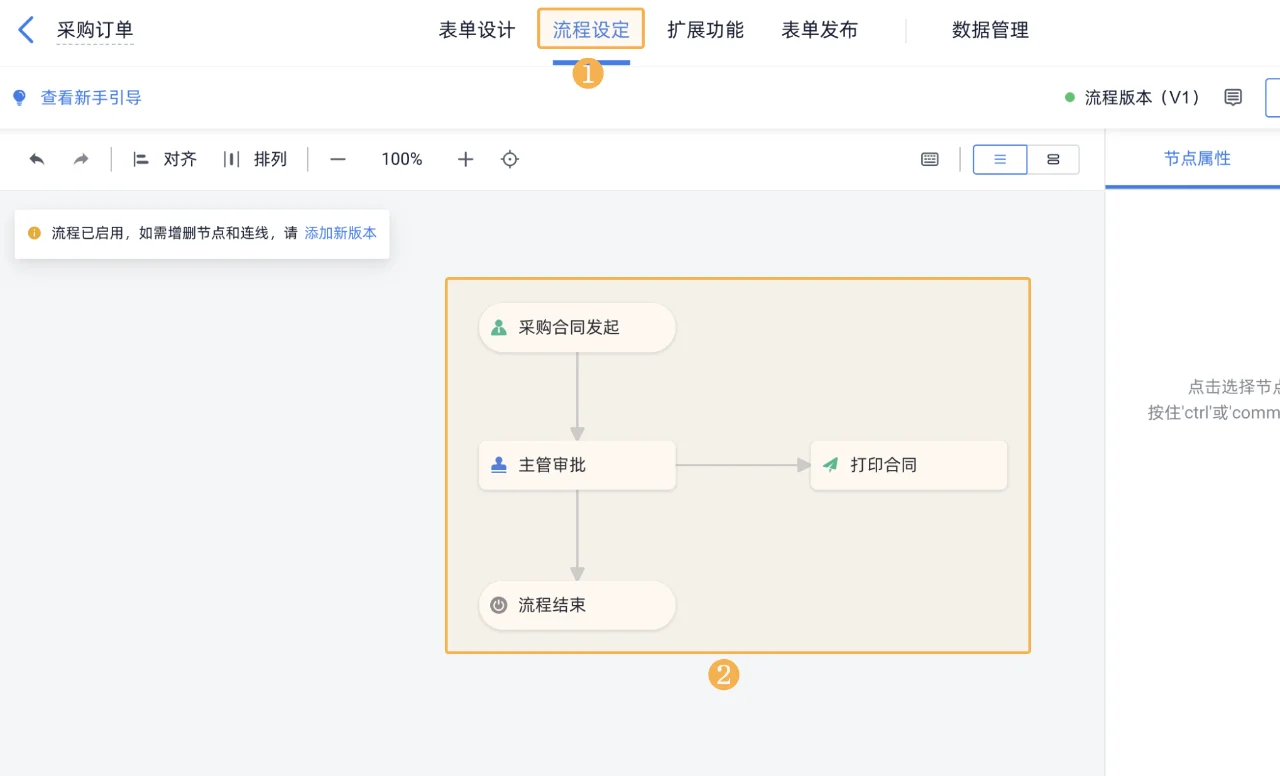Viewport: 1280px width, 776px height.
Task: Open the 数据管理 tab
Action: pyautogui.click(x=991, y=30)
